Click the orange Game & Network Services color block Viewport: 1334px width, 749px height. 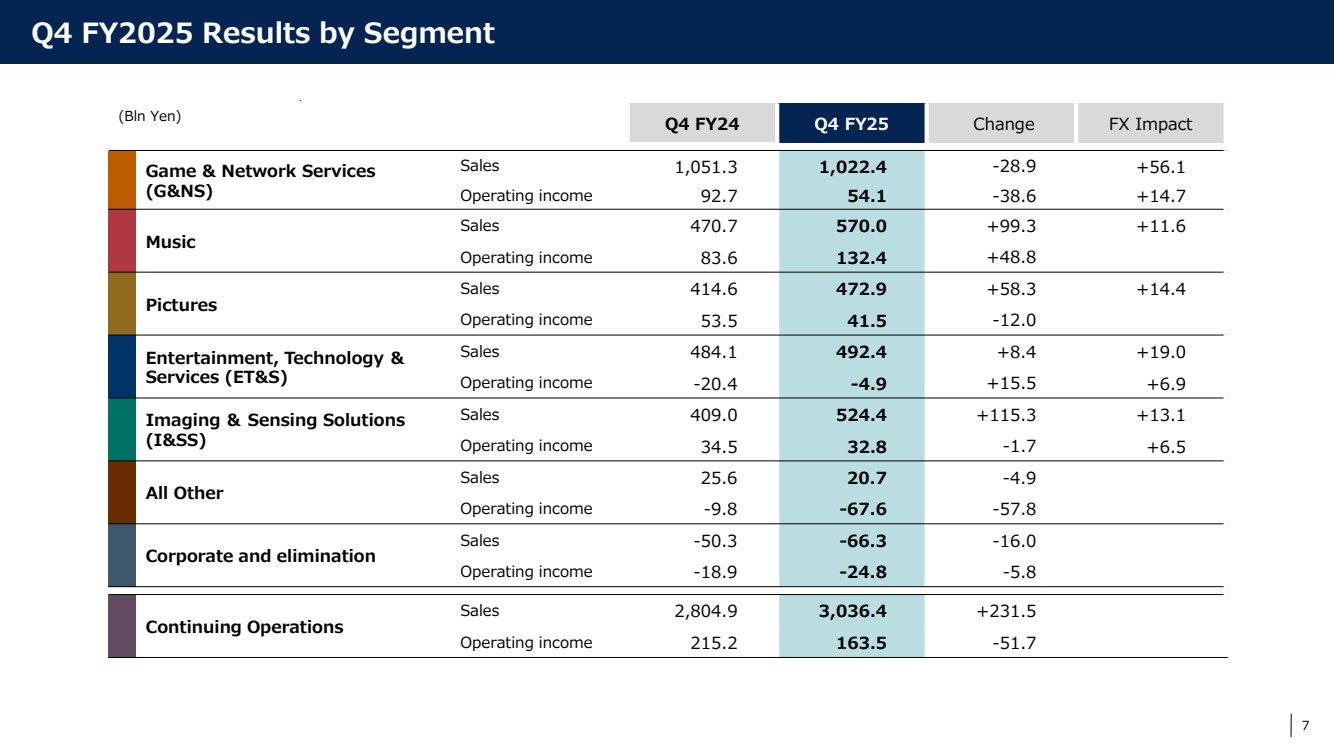(121, 180)
